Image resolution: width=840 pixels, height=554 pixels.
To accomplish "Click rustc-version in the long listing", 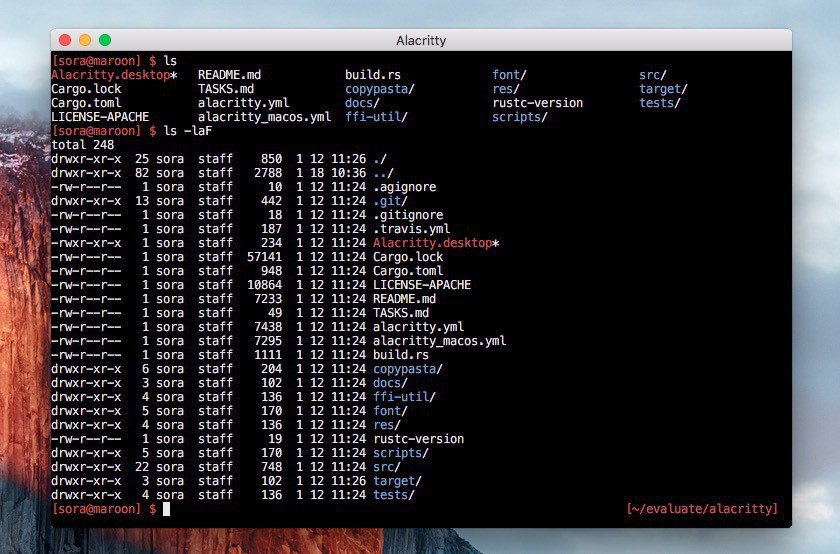I will [x=418, y=438].
